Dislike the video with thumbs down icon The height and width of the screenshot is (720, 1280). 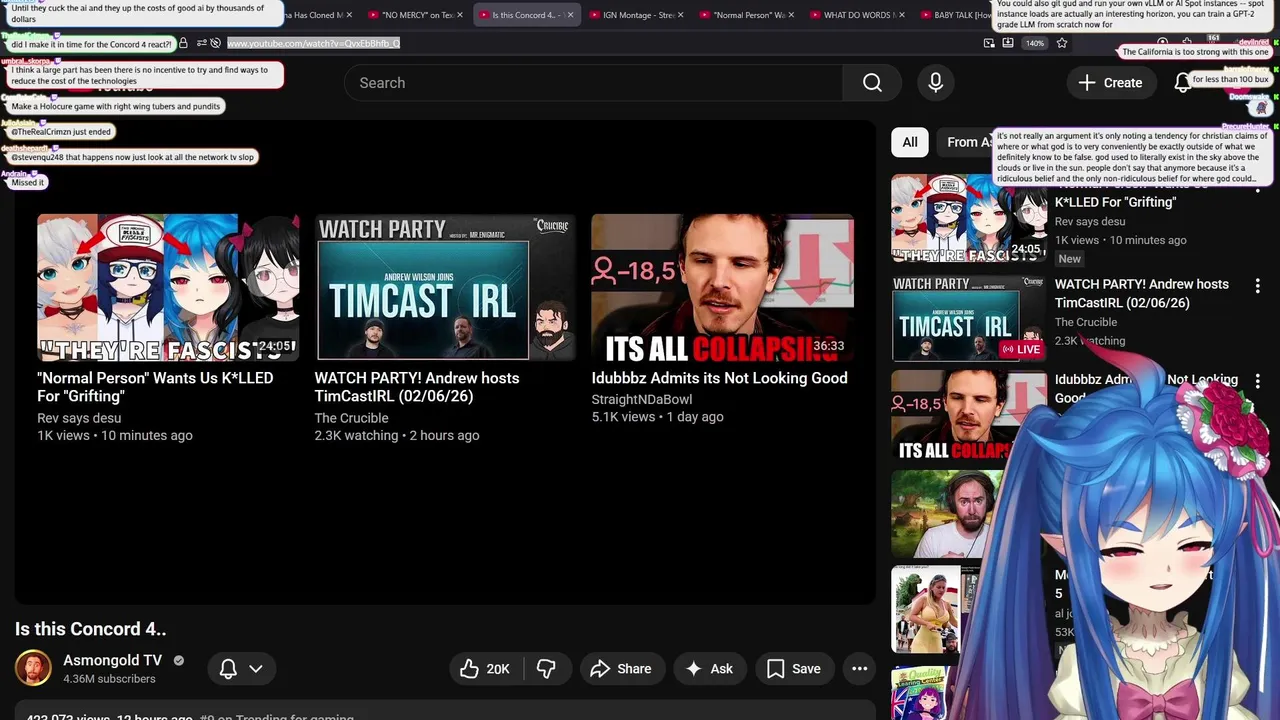[546, 669]
